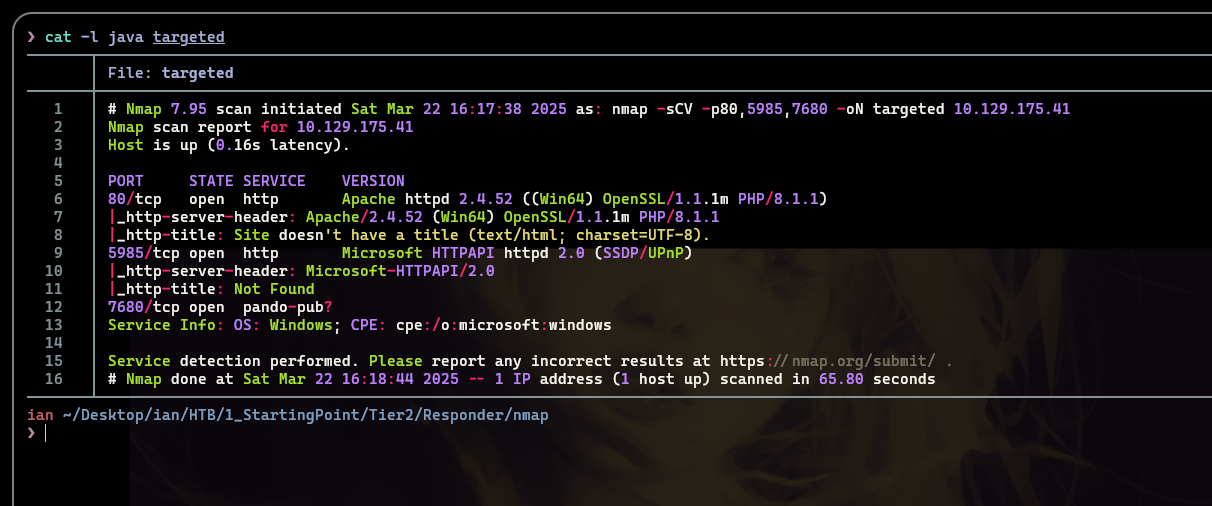
Task: Click line number 16 in gutter
Action: (54, 379)
